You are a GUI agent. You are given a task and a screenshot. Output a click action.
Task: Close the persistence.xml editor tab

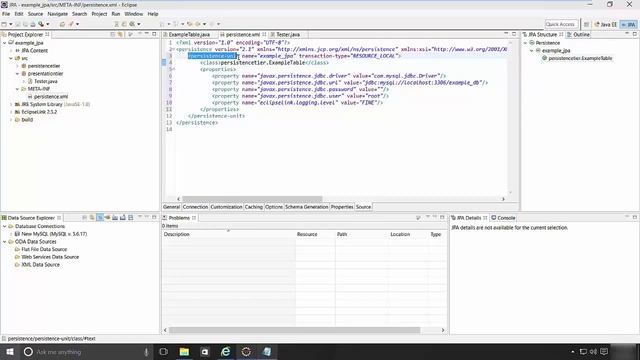click(264, 35)
